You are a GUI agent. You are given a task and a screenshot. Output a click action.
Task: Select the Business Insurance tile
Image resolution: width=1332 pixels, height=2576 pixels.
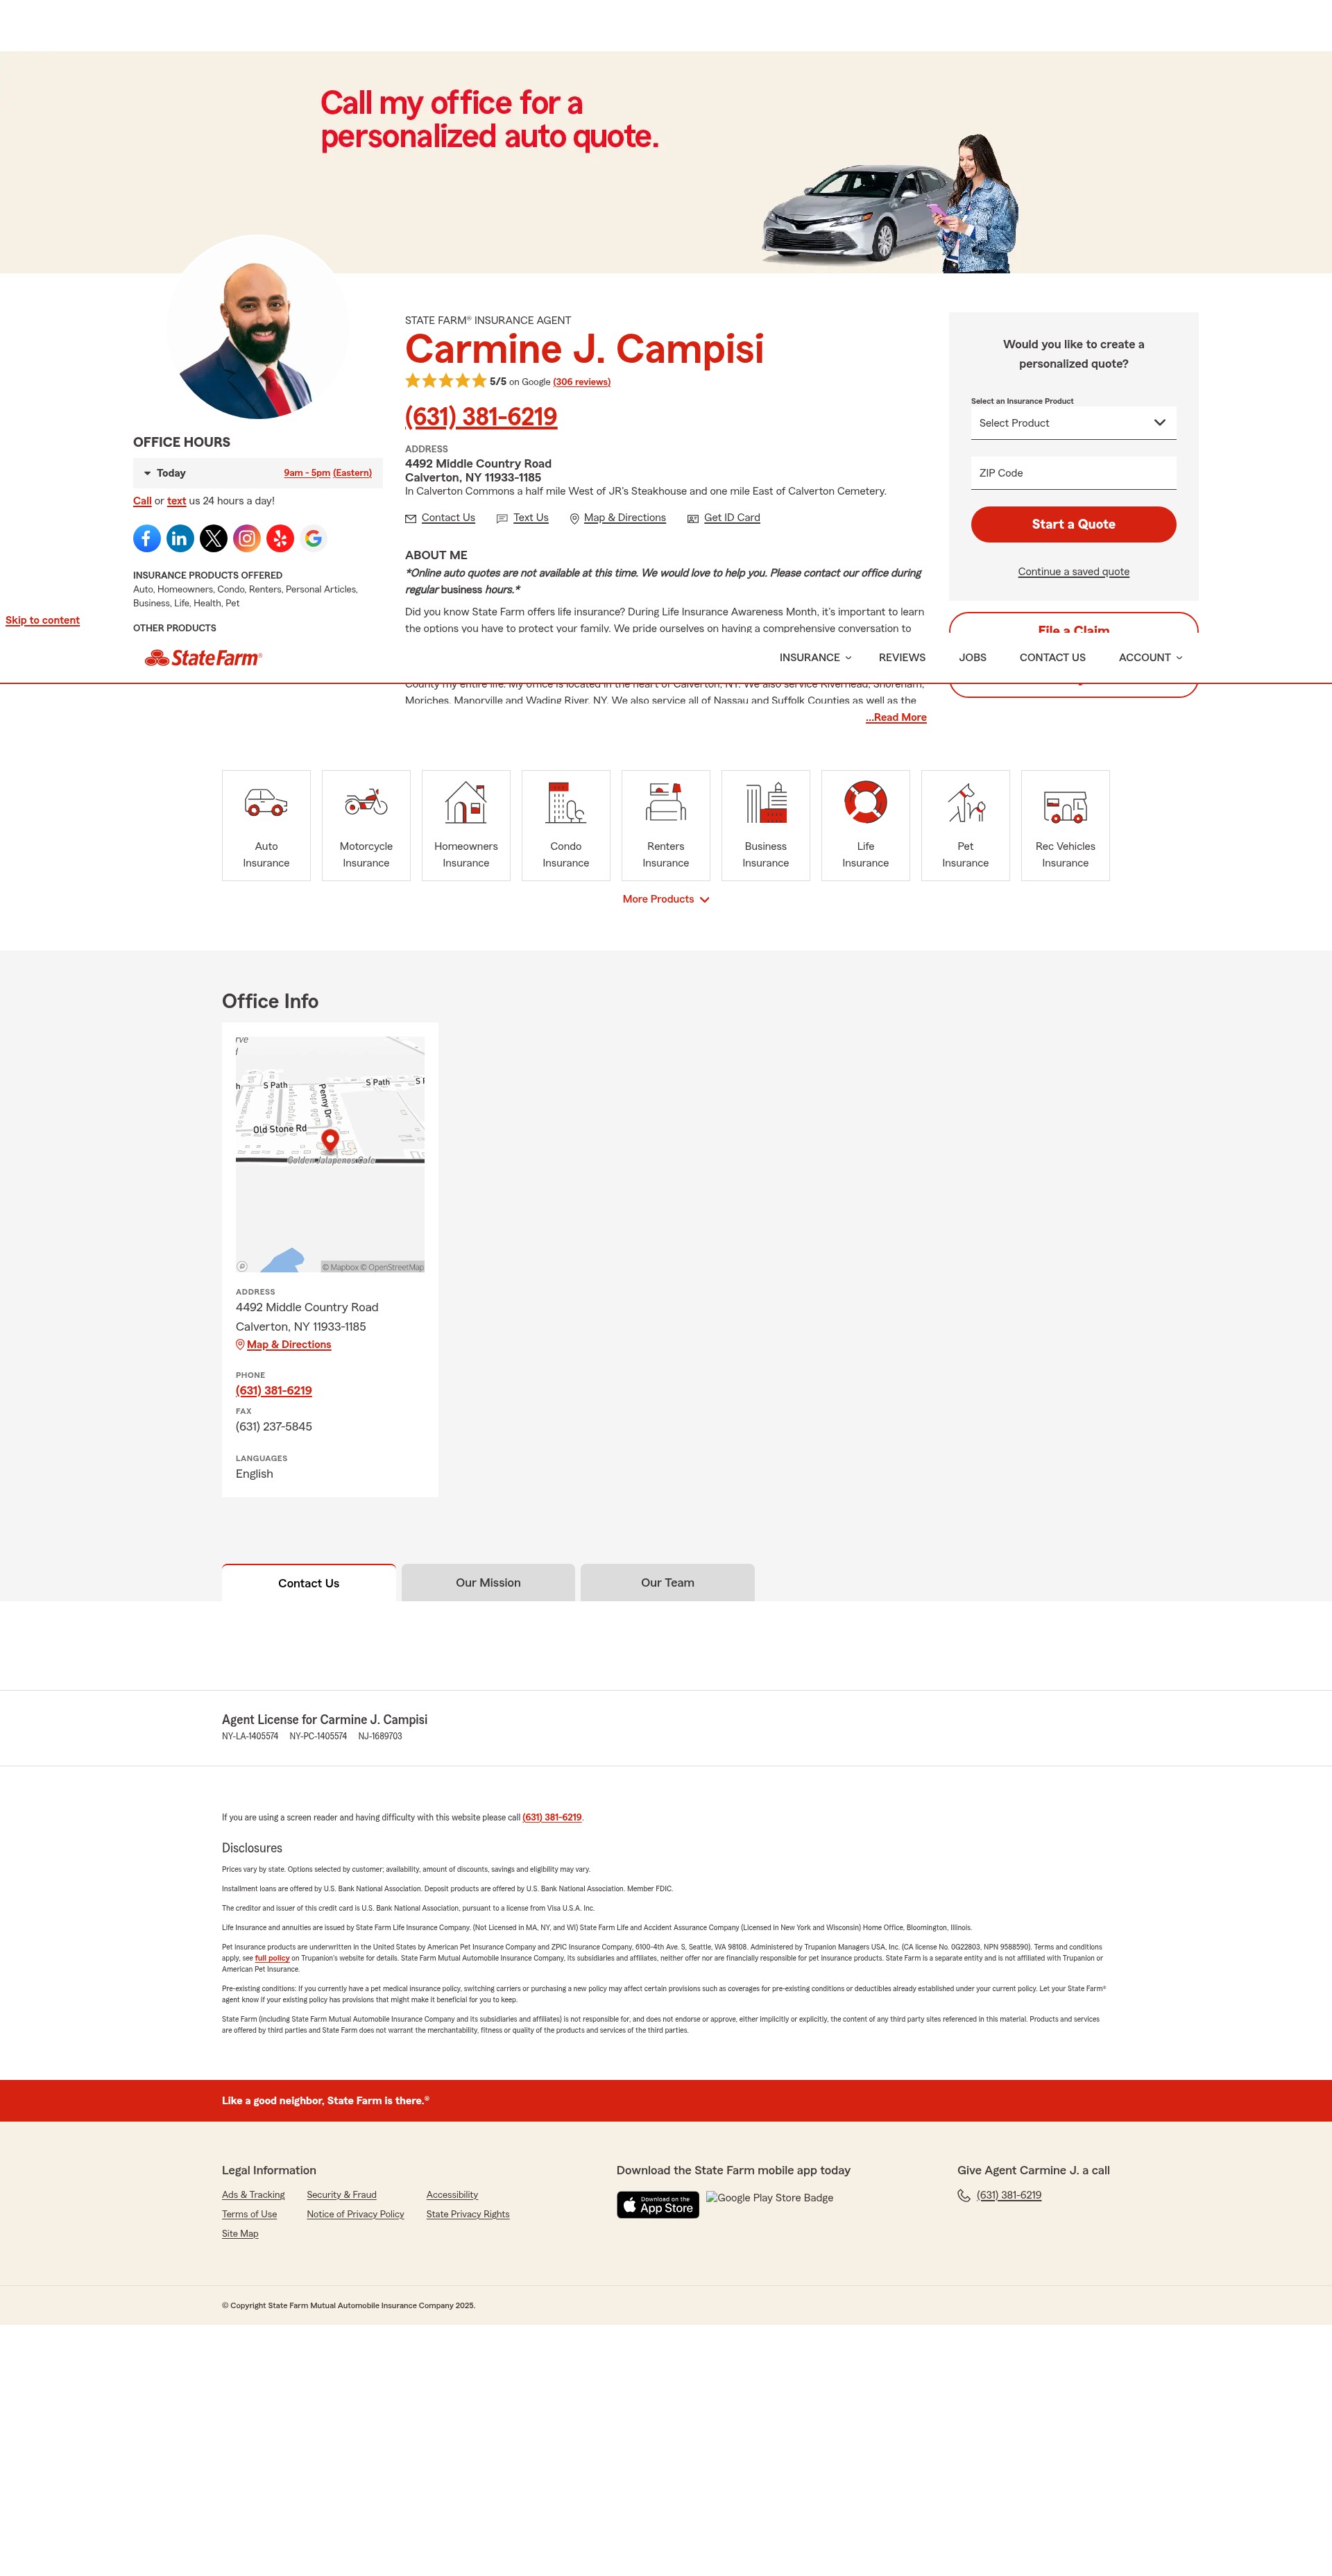[766, 825]
